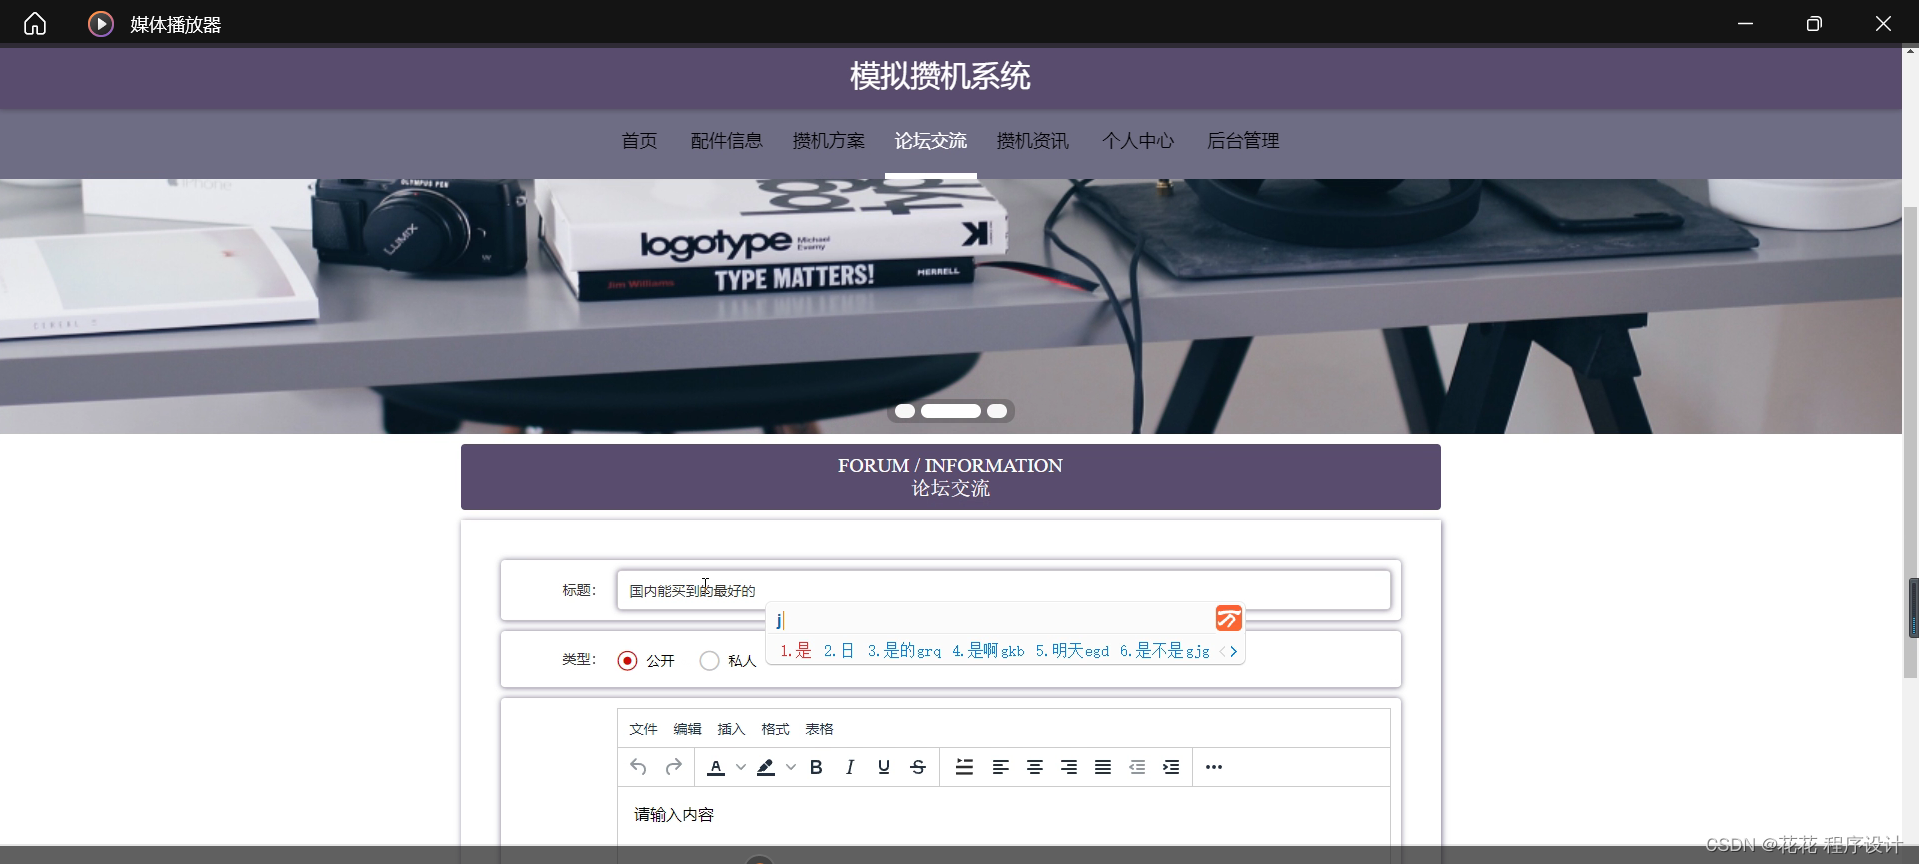This screenshot has width=1919, height=864.
Task: Click the Sogou input method logo
Action: (1229, 619)
